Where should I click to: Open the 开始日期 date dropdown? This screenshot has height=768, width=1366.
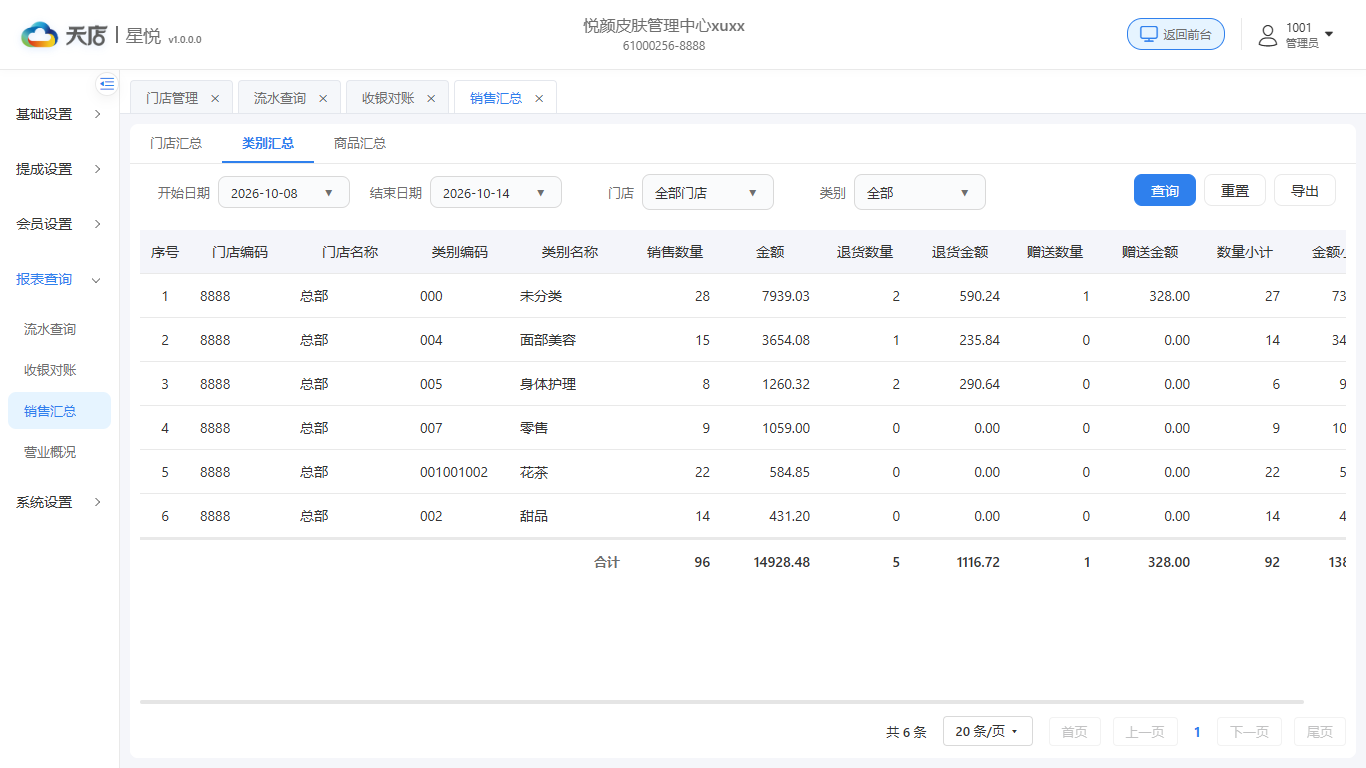click(x=284, y=193)
